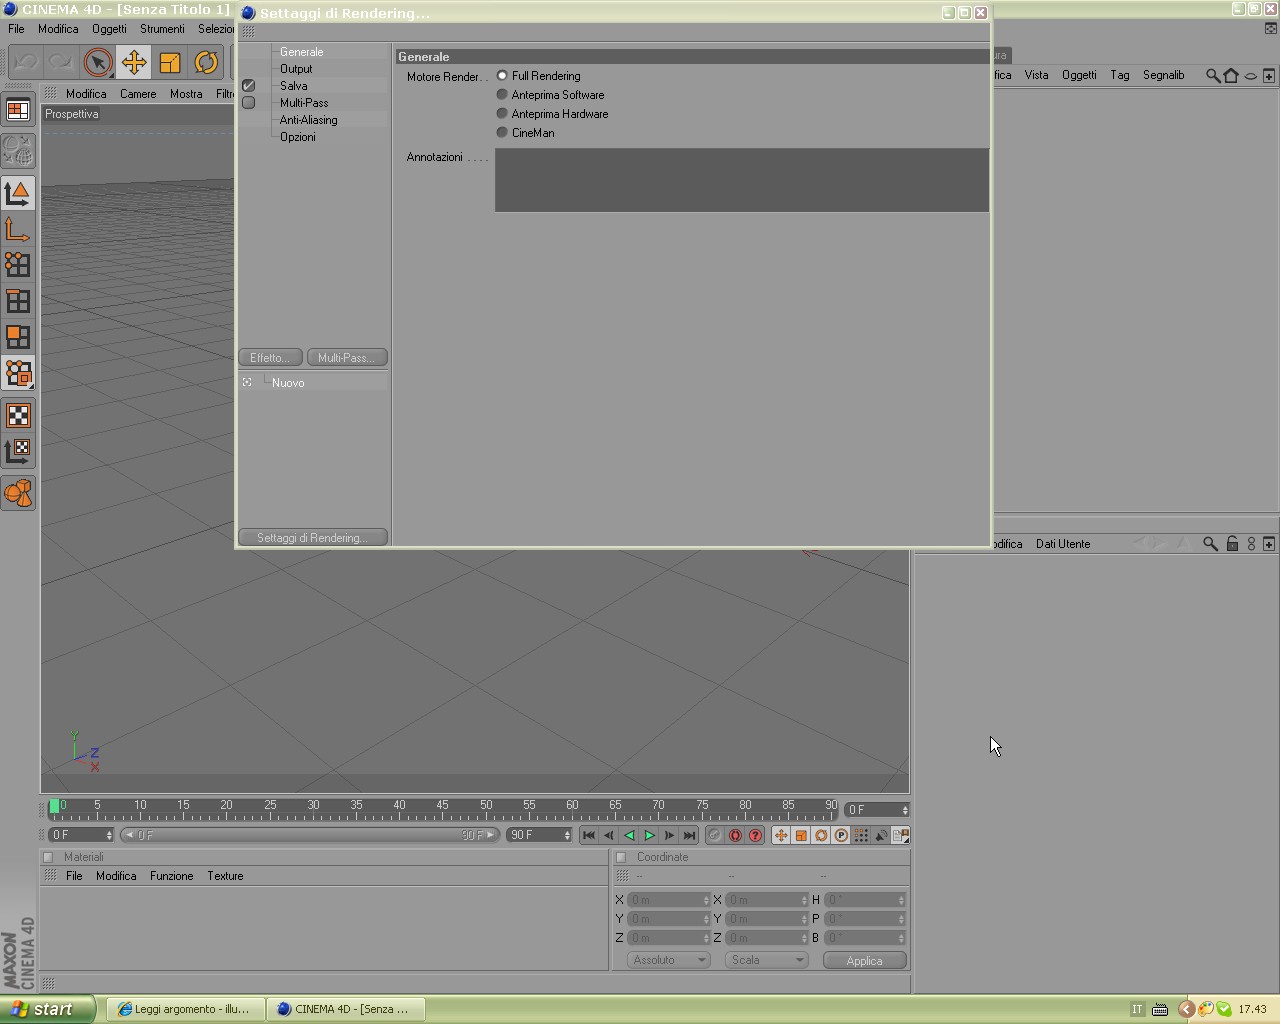Open the Anti-Aliasing settings section
This screenshot has height=1024, width=1280.
click(x=308, y=120)
